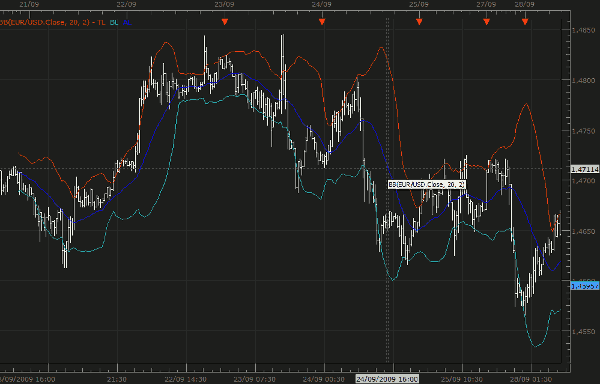Click the BB(EUR/USD.Close, 20, 2) legend title
The height and width of the screenshot is (384, 600).
coord(45,23)
